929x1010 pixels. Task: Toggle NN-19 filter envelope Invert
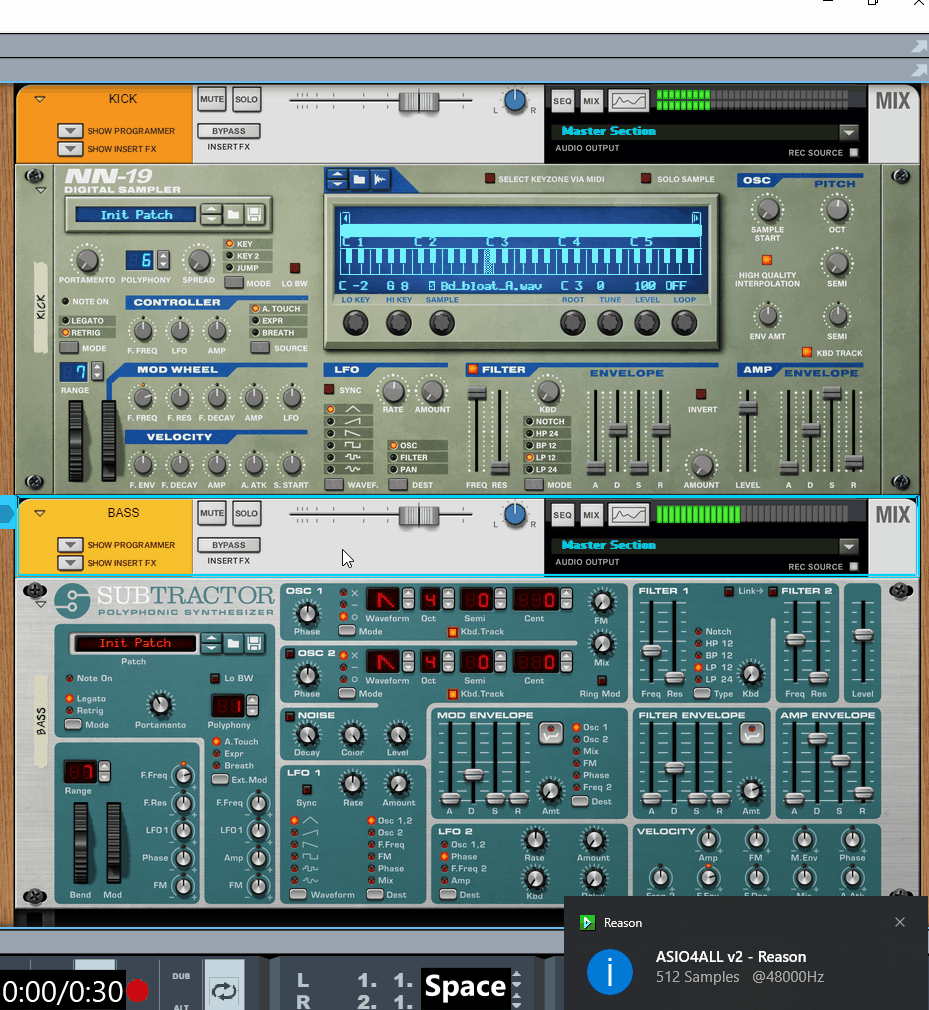coord(701,394)
